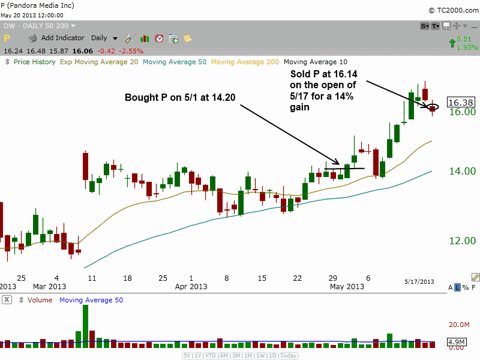This screenshot has width=480, height=360.
Task: Click the calendar with green plus icon
Action: [174, 39]
